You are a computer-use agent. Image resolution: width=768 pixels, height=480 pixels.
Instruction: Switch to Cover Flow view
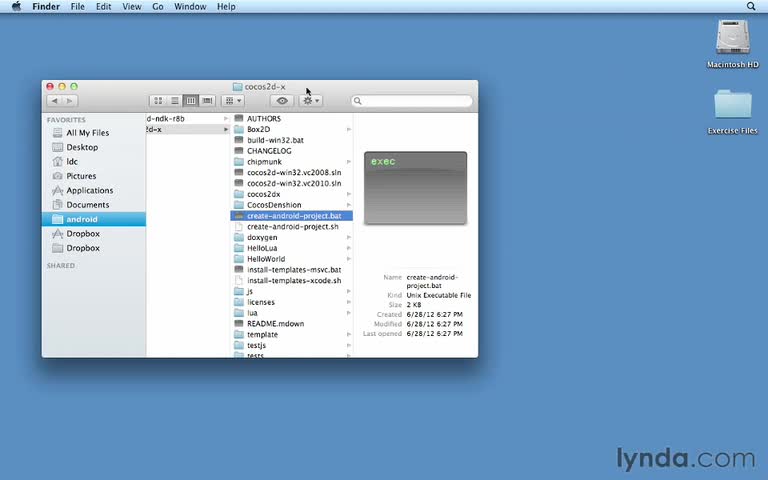click(x=207, y=101)
